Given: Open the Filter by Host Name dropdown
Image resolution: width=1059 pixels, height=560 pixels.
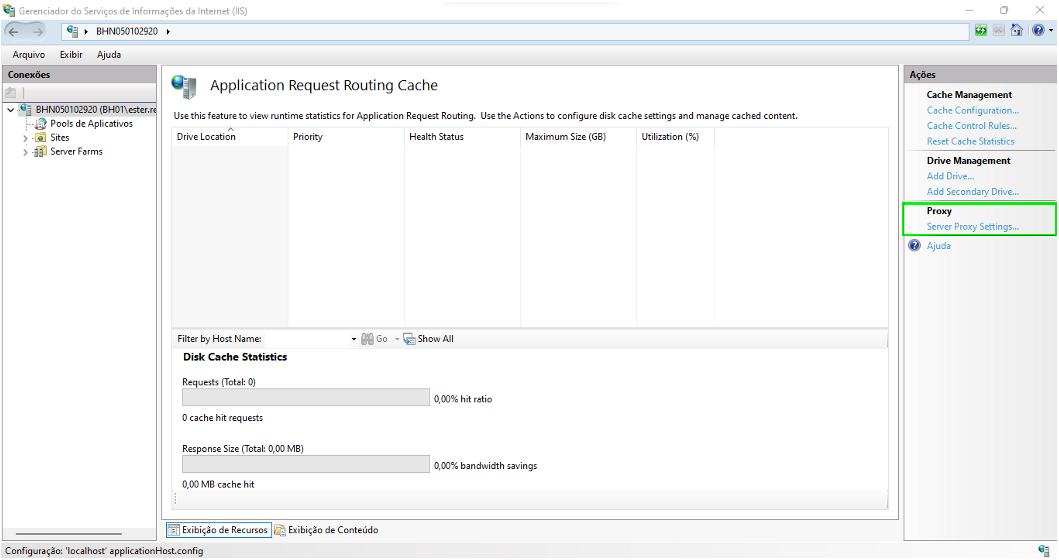Looking at the screenshot, I should [353, 339].
